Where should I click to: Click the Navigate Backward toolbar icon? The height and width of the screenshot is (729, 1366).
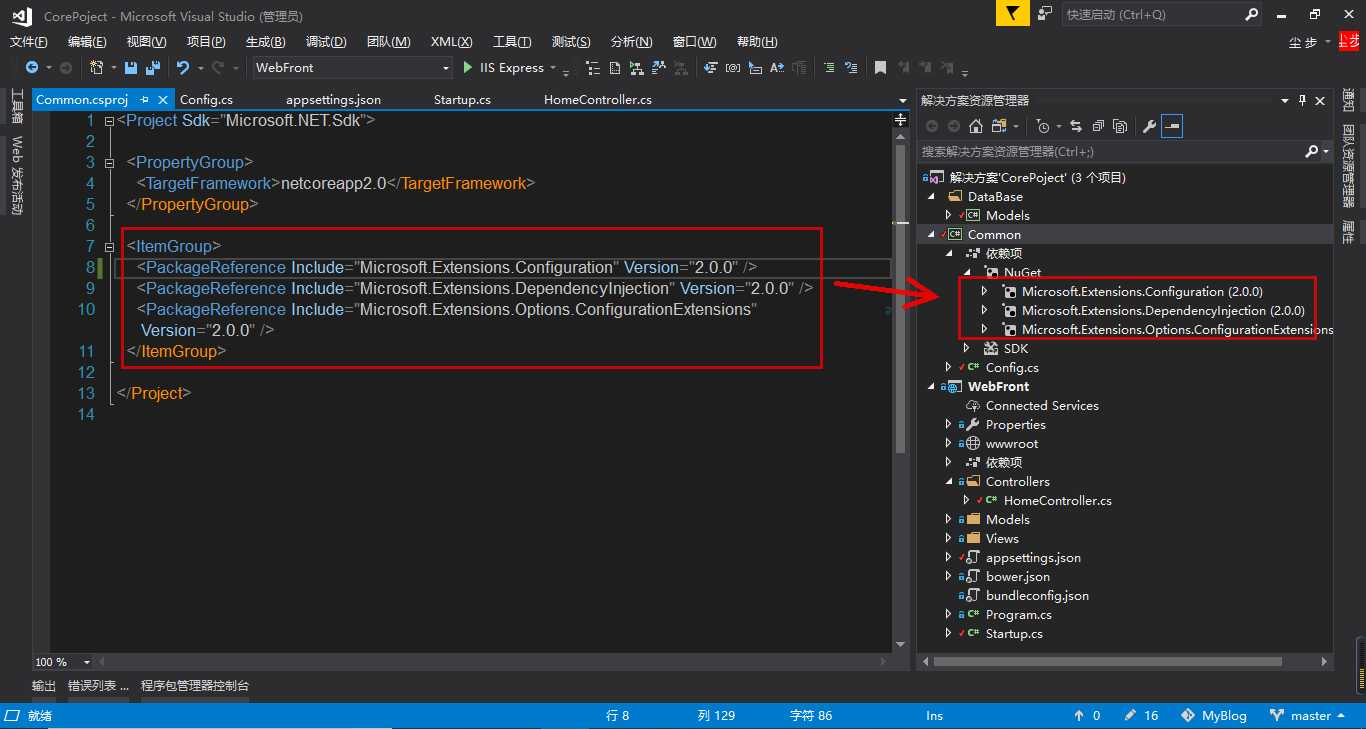pyautogui.click(x=32, y=68)
